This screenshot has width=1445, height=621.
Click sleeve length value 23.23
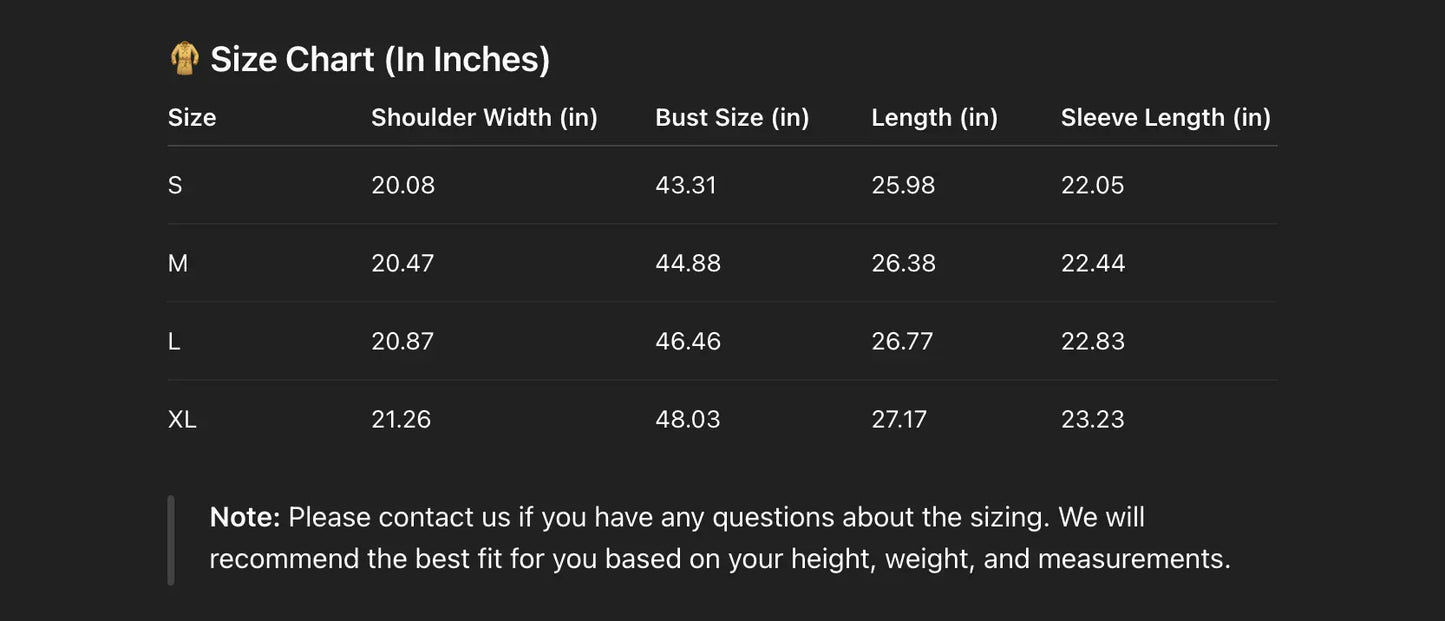[x=1092, y=419]
